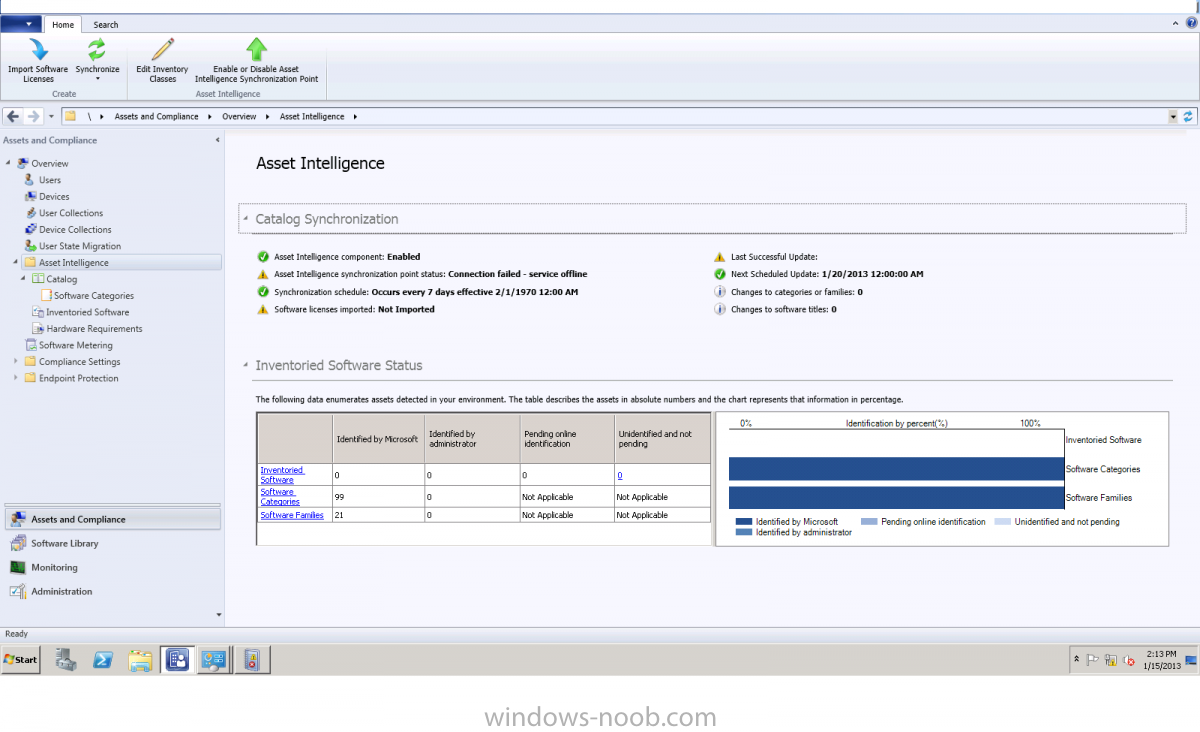
Task: Collapse the Catalog Synchronization section
Action: pos(246,219)
